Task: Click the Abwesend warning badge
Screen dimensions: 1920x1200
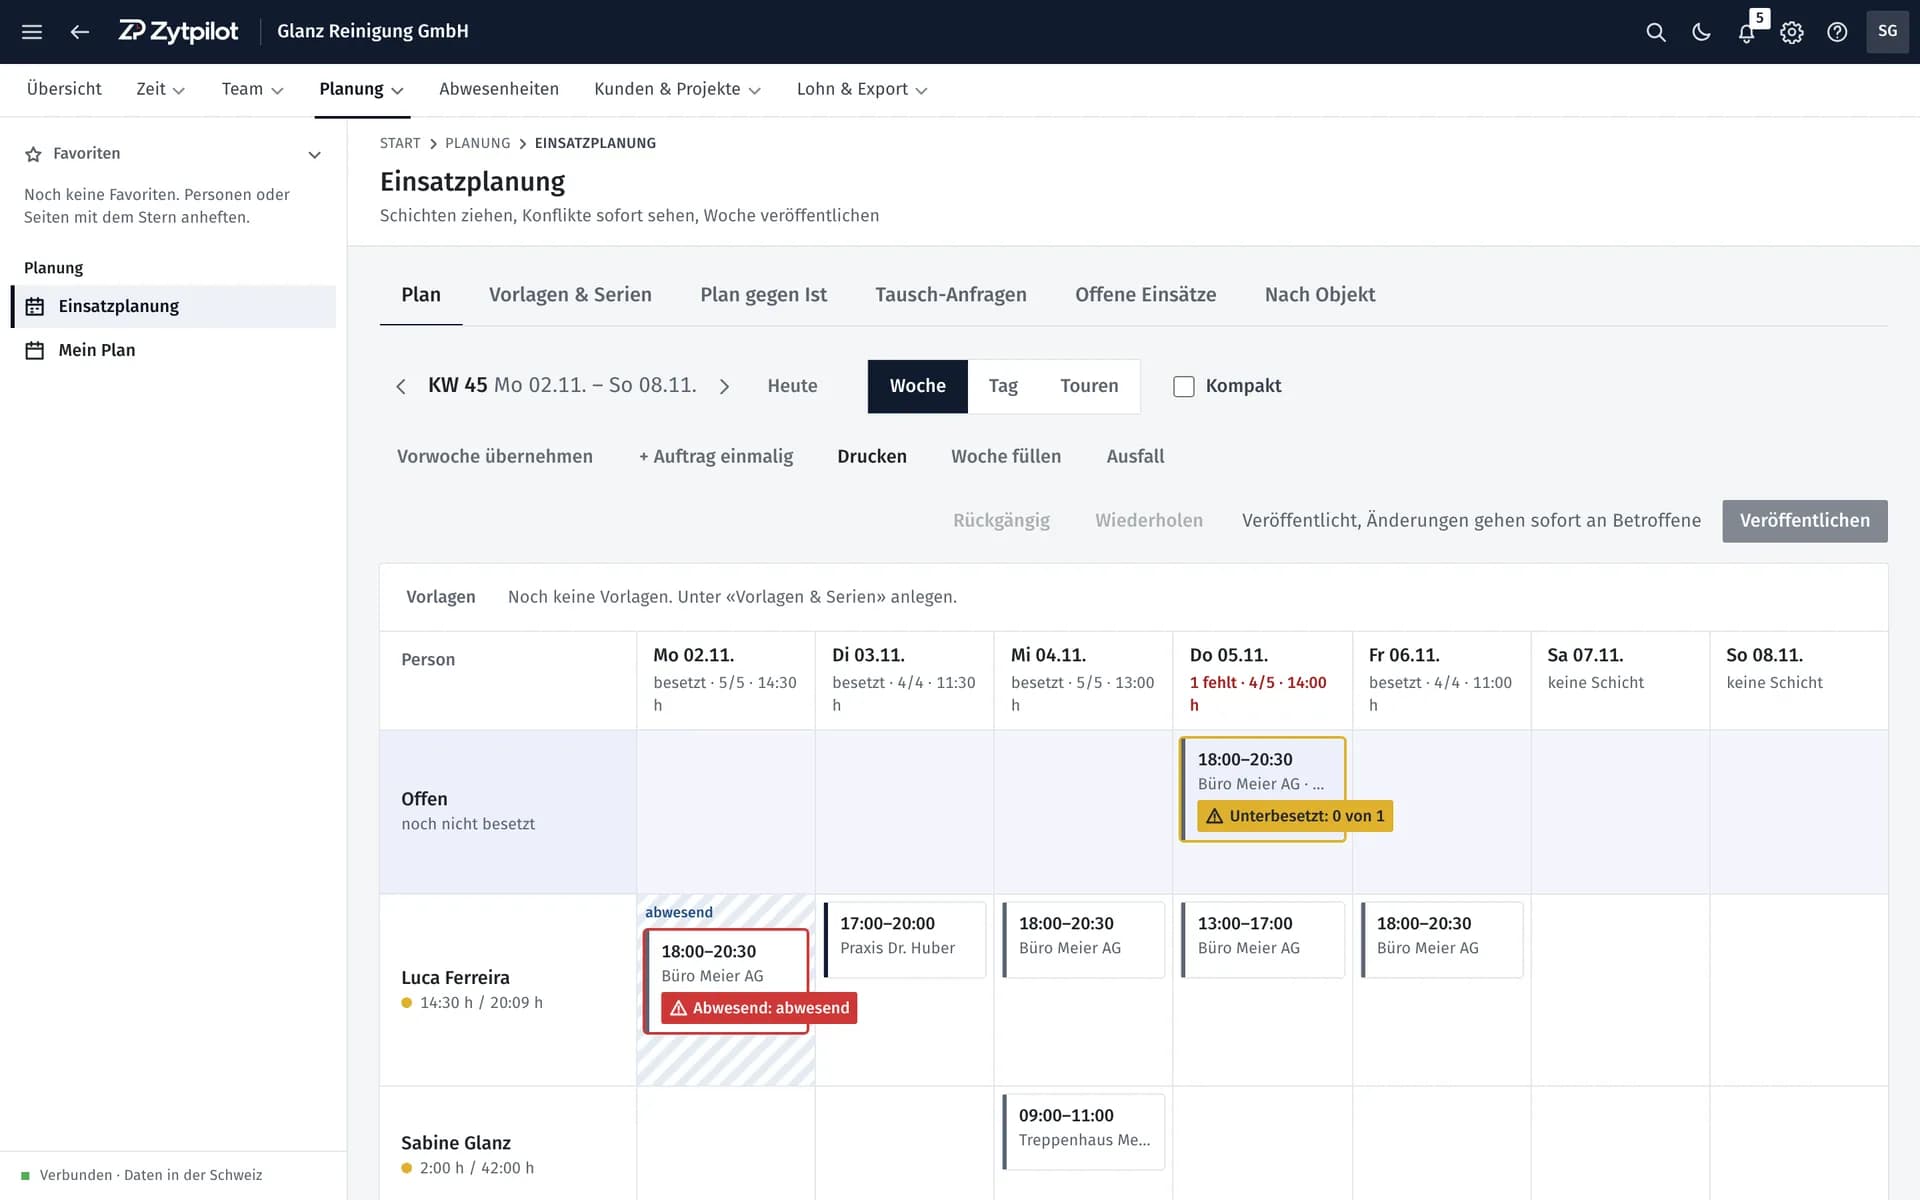Action: coord(759,1008)
